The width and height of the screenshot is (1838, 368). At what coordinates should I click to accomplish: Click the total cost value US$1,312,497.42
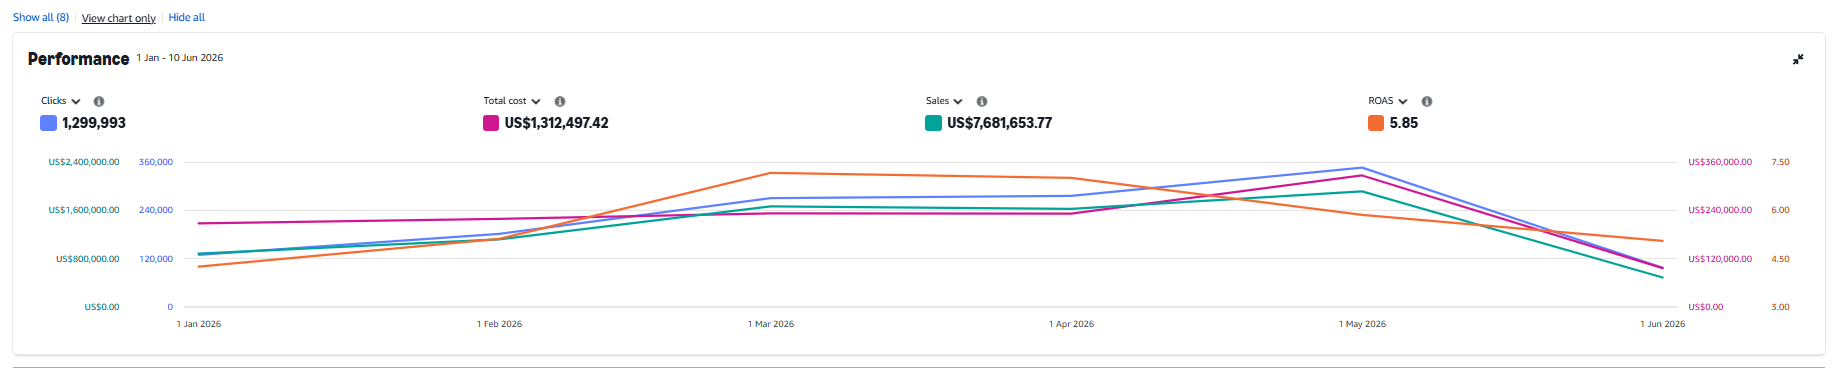point(556,123)
